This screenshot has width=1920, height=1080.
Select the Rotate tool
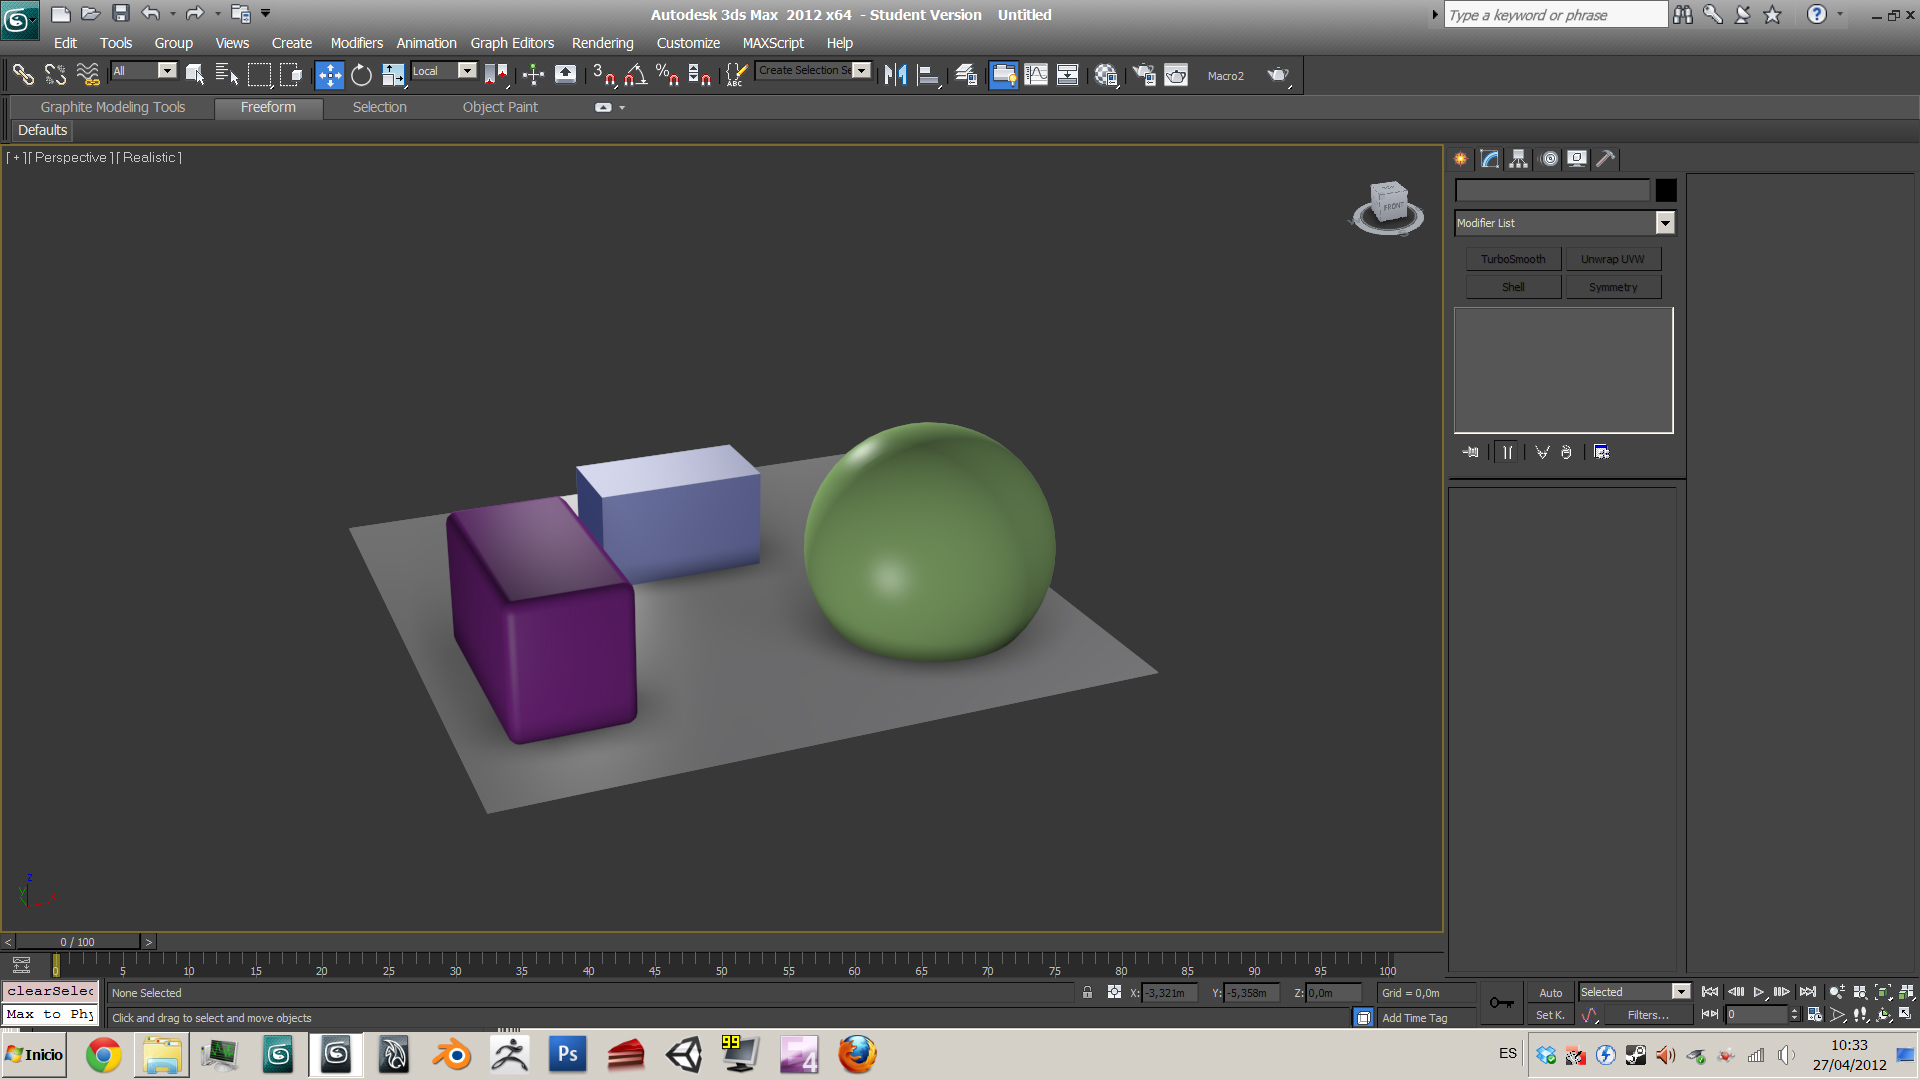point(361,75)
